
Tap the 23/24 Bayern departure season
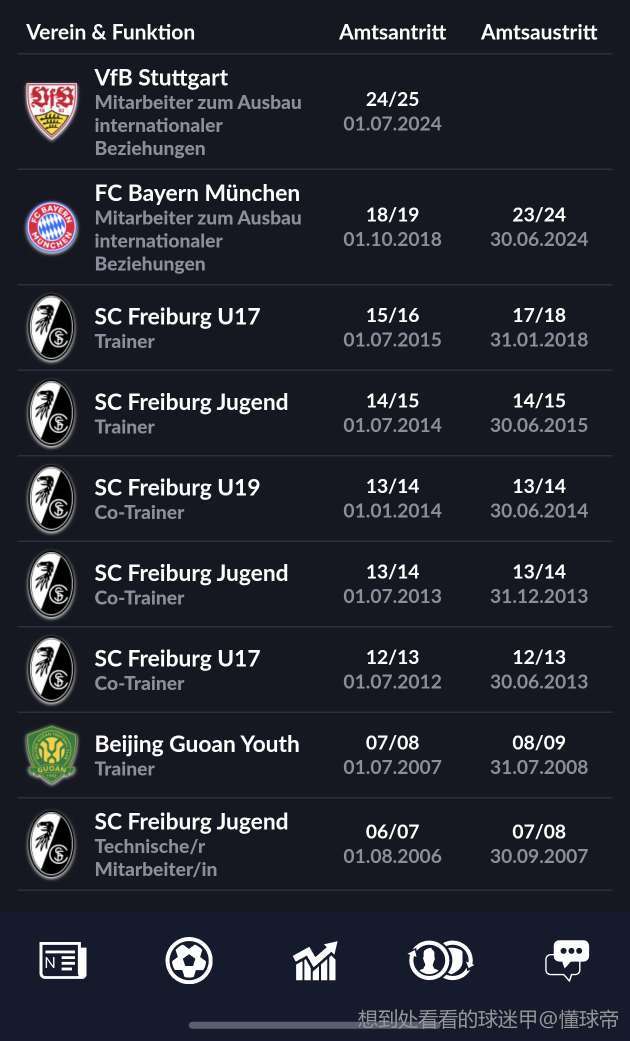click(x=539, y=214)
